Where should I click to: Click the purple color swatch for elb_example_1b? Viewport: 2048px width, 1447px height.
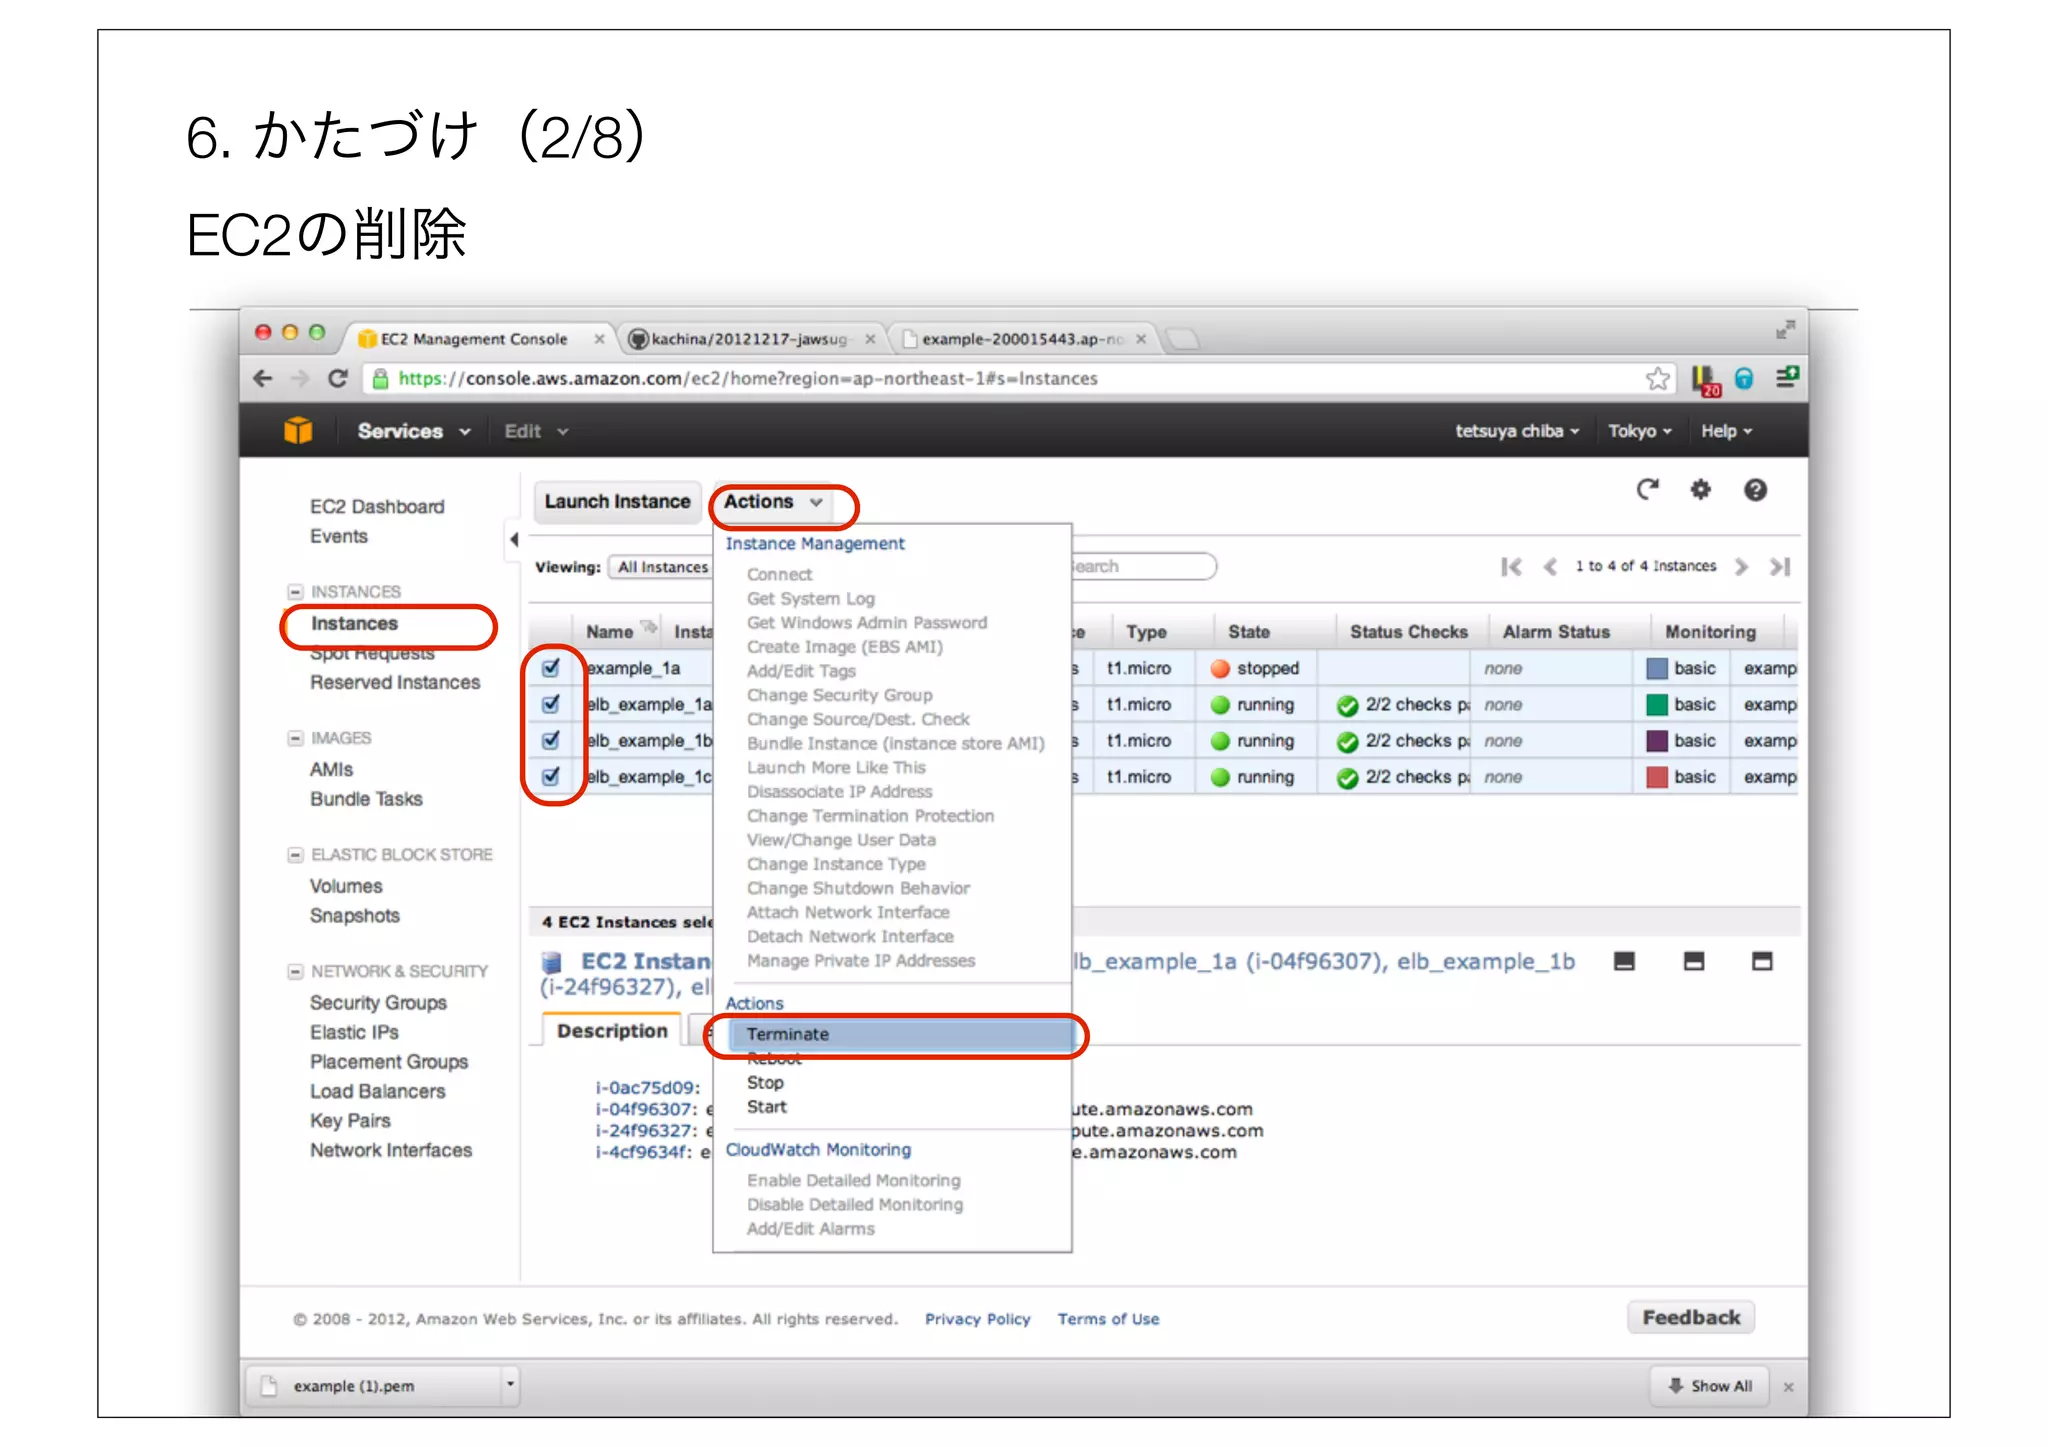(x=1657, y=741)
